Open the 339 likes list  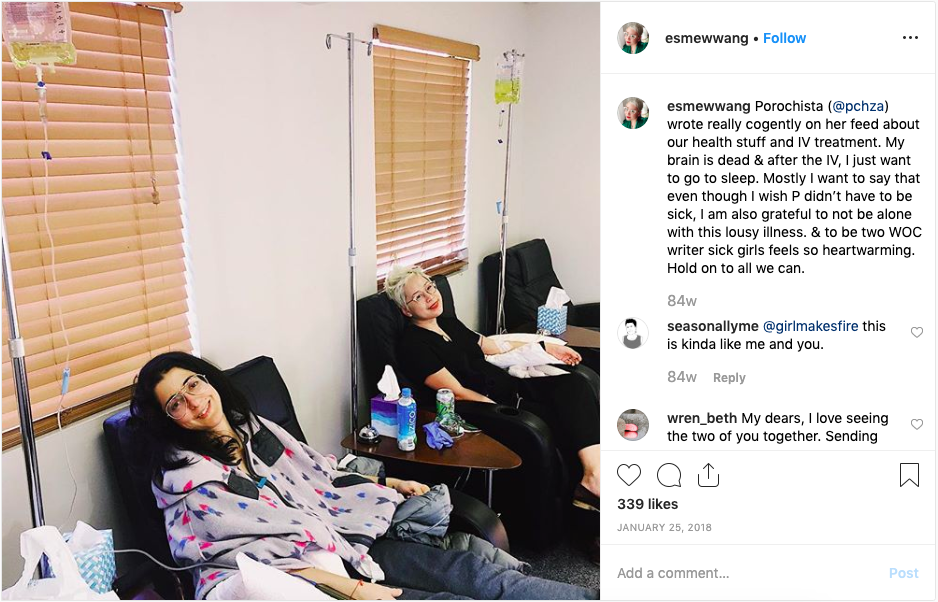click(647, 504)
